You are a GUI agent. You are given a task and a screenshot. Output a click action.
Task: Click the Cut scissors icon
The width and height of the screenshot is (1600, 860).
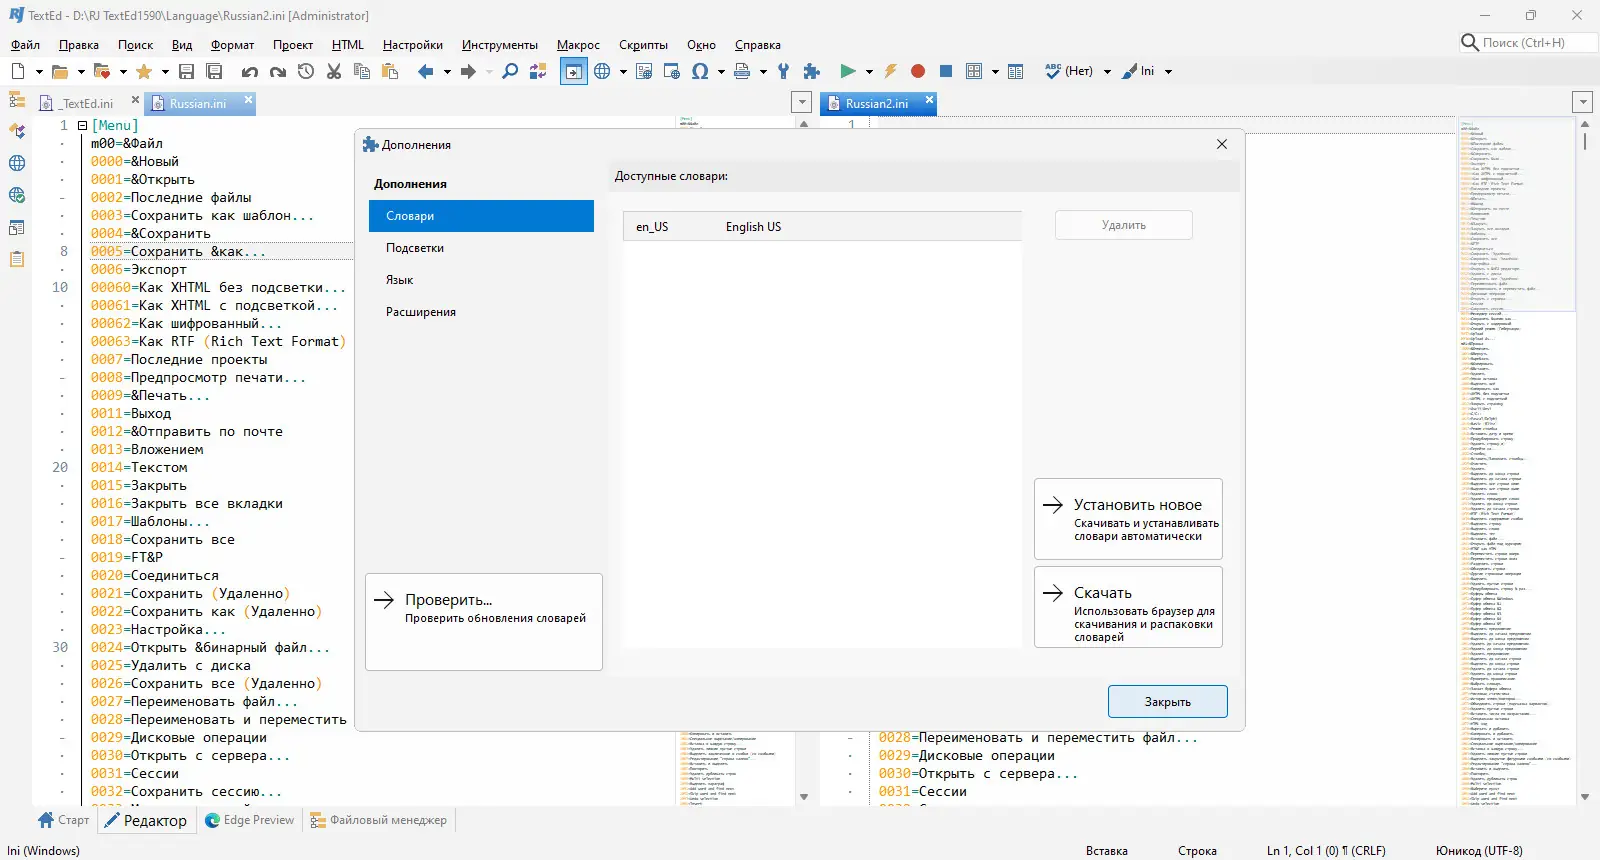point(334,71)
